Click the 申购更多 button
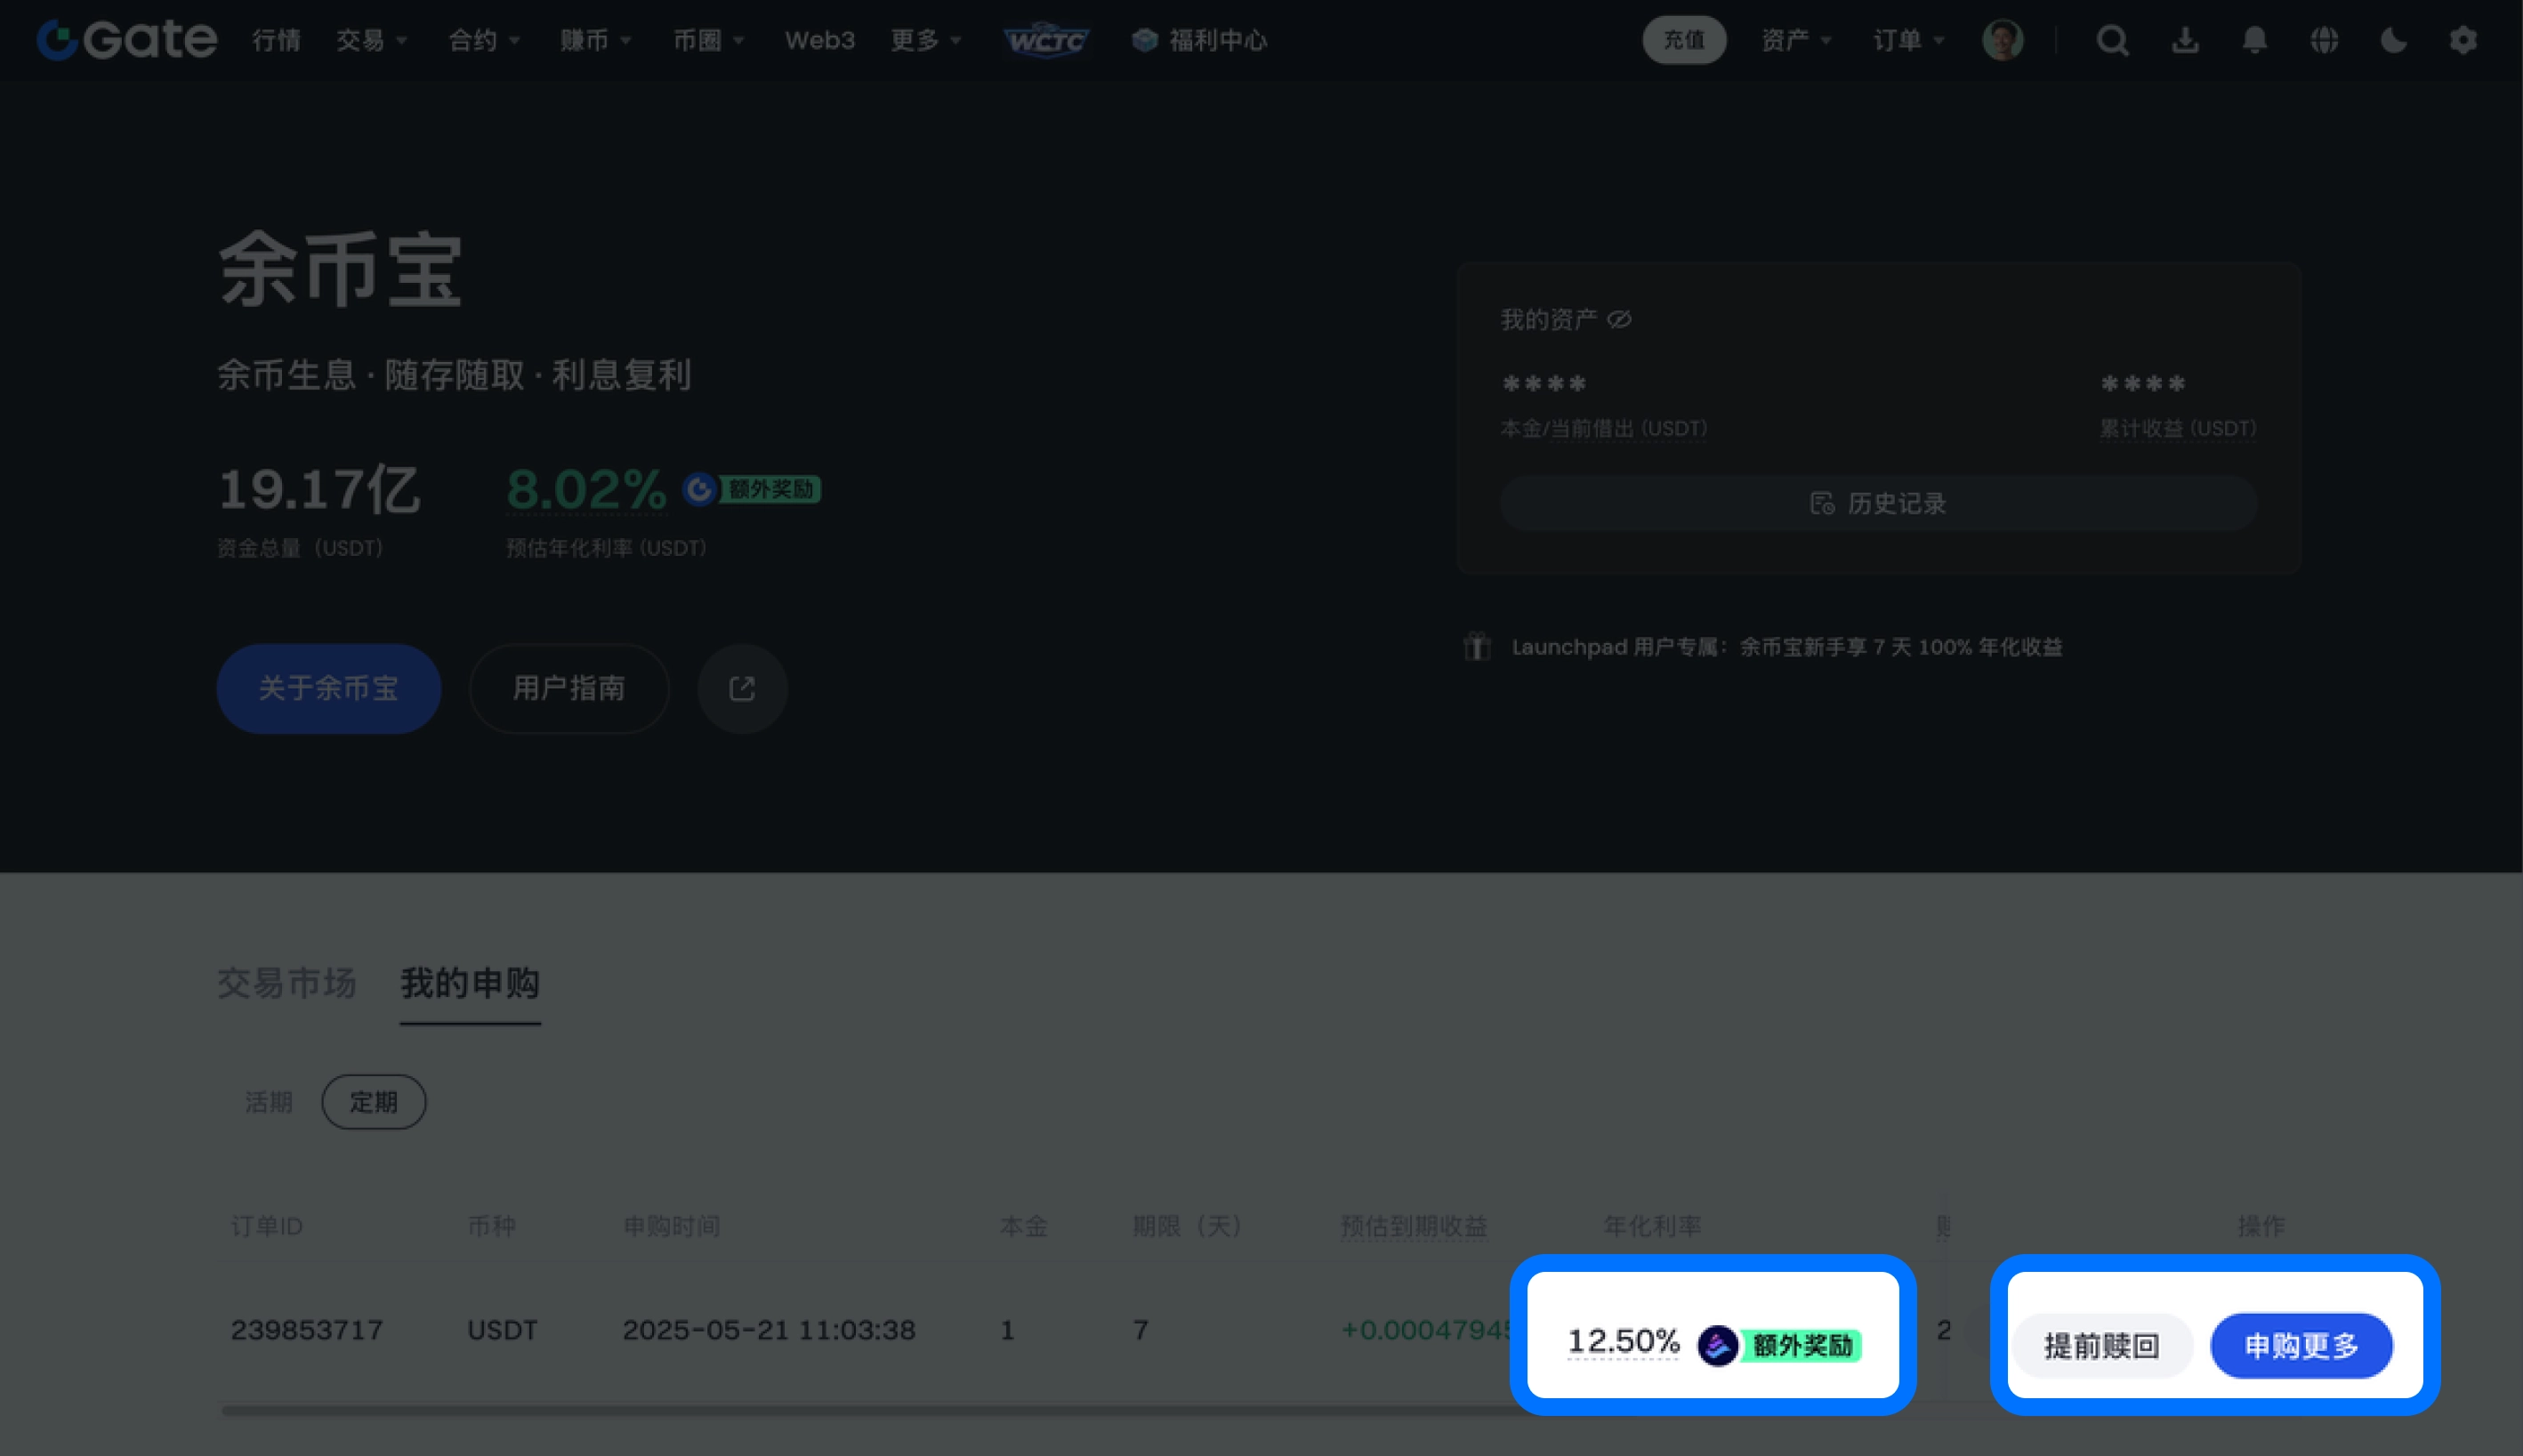 tap(2301, 1346)
